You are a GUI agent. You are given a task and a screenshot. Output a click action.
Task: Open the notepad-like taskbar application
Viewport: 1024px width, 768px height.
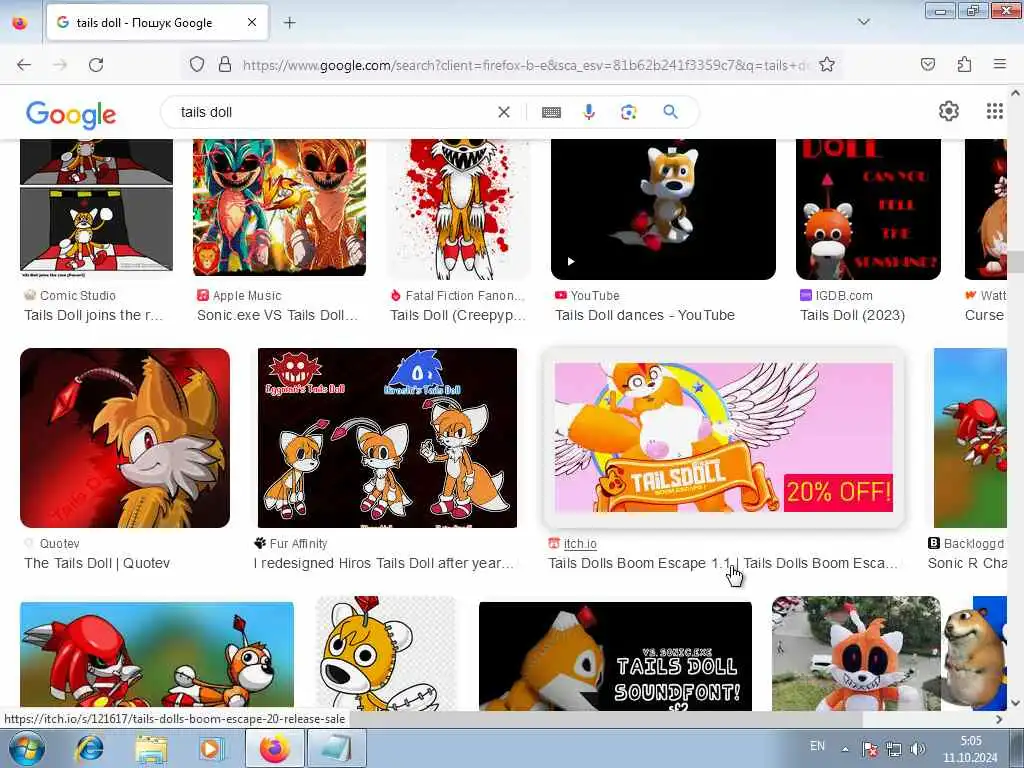336,748
